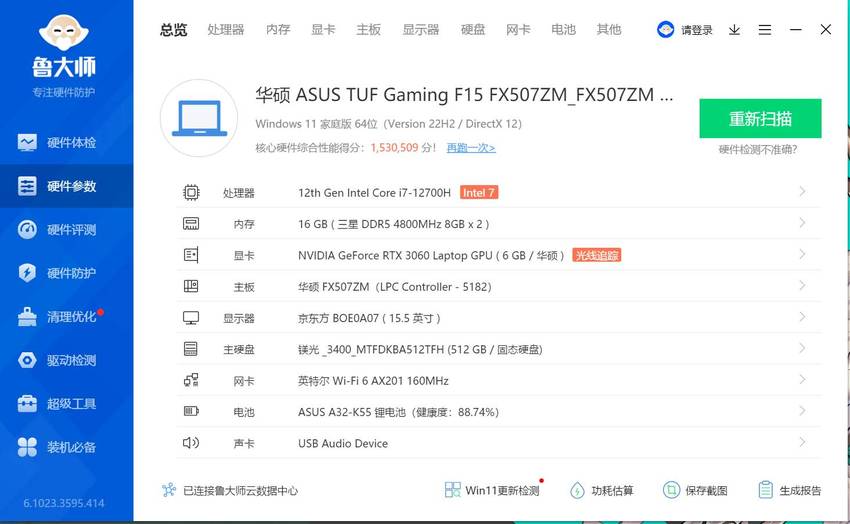Click the 再跑一次> link
Image resolution: width=850 pixels, height=524 pixels.
click(471, 147)
